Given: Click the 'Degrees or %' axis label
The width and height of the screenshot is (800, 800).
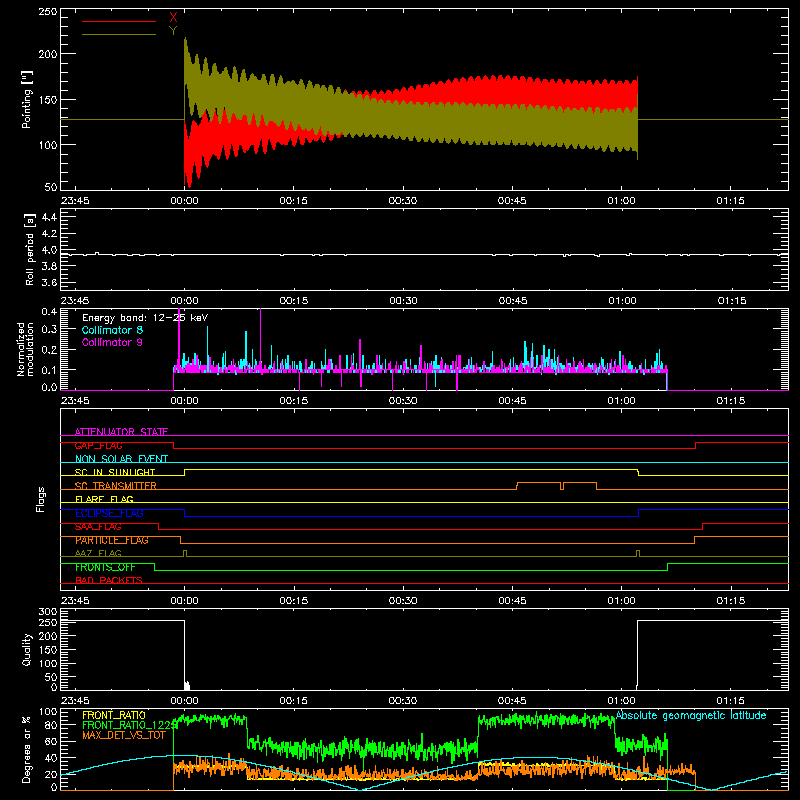Looking at the screenshot, I should pyautogui.click(x=26, y=749).
